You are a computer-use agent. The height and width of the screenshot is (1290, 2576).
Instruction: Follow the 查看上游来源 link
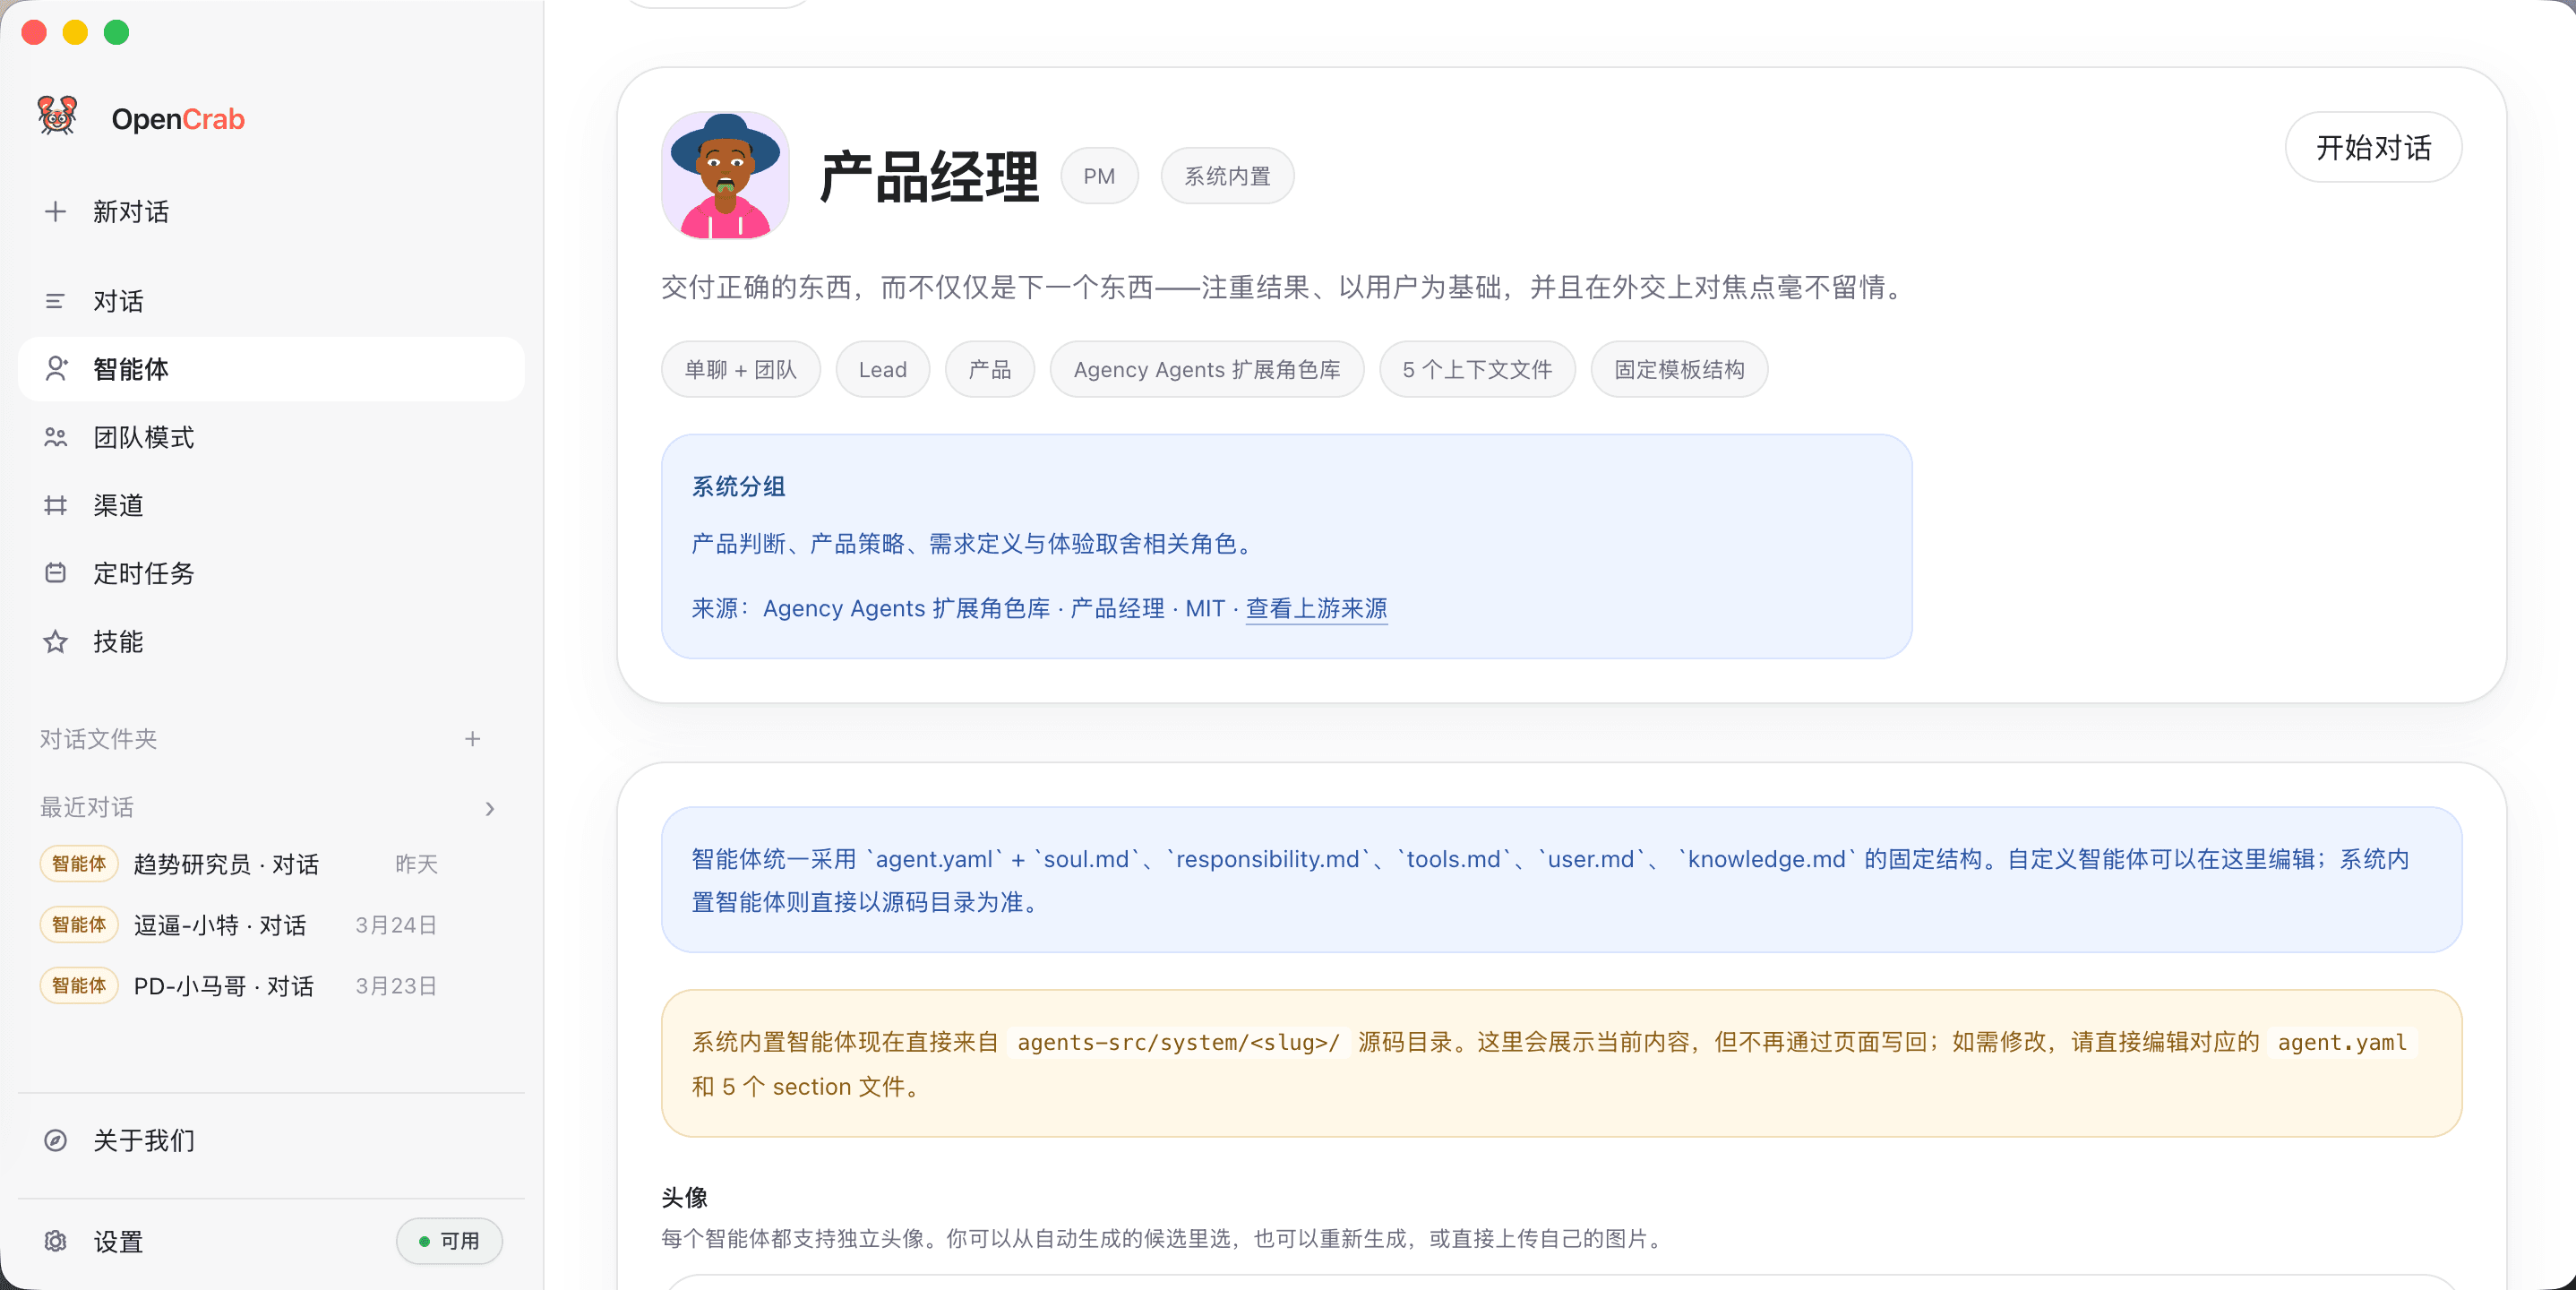[x=1316, y=608]
